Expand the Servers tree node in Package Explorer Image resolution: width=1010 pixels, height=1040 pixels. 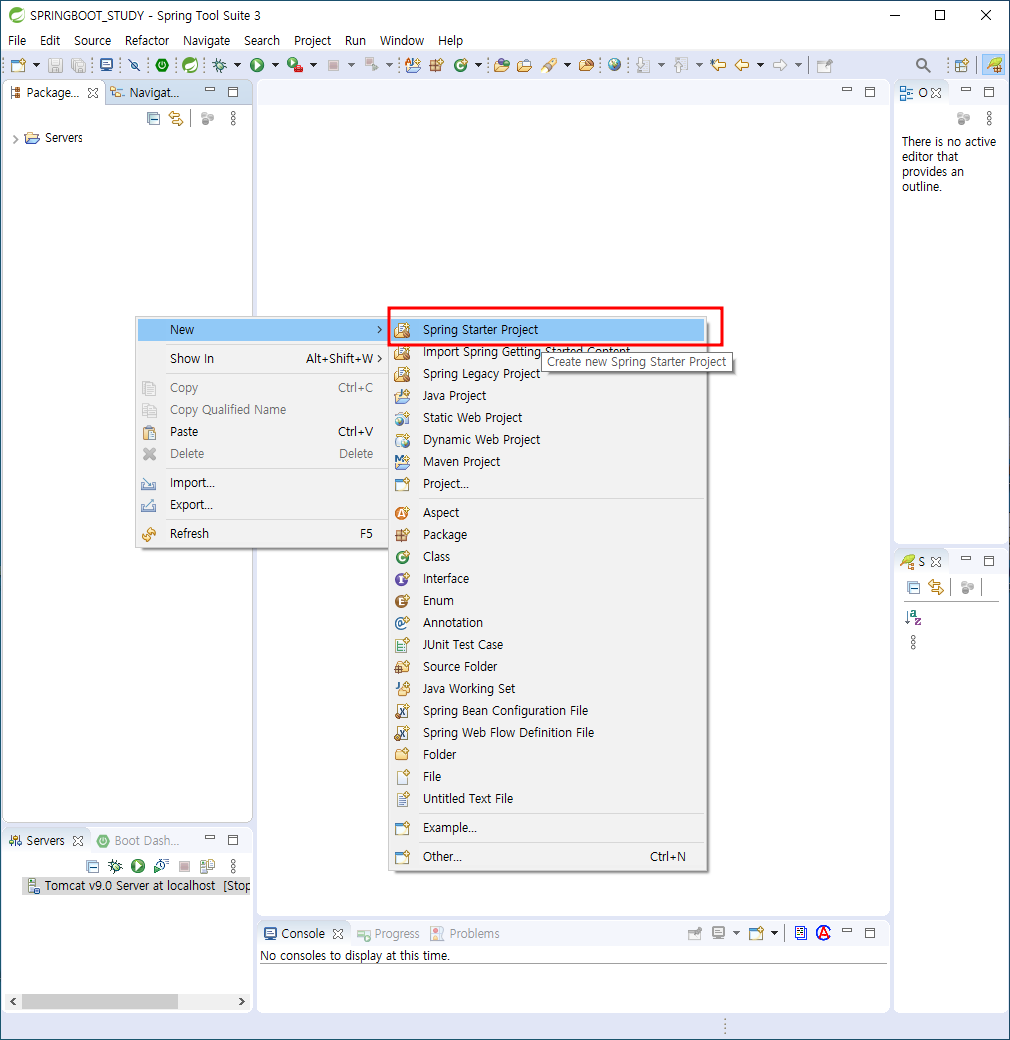click(x=15, y=139)
